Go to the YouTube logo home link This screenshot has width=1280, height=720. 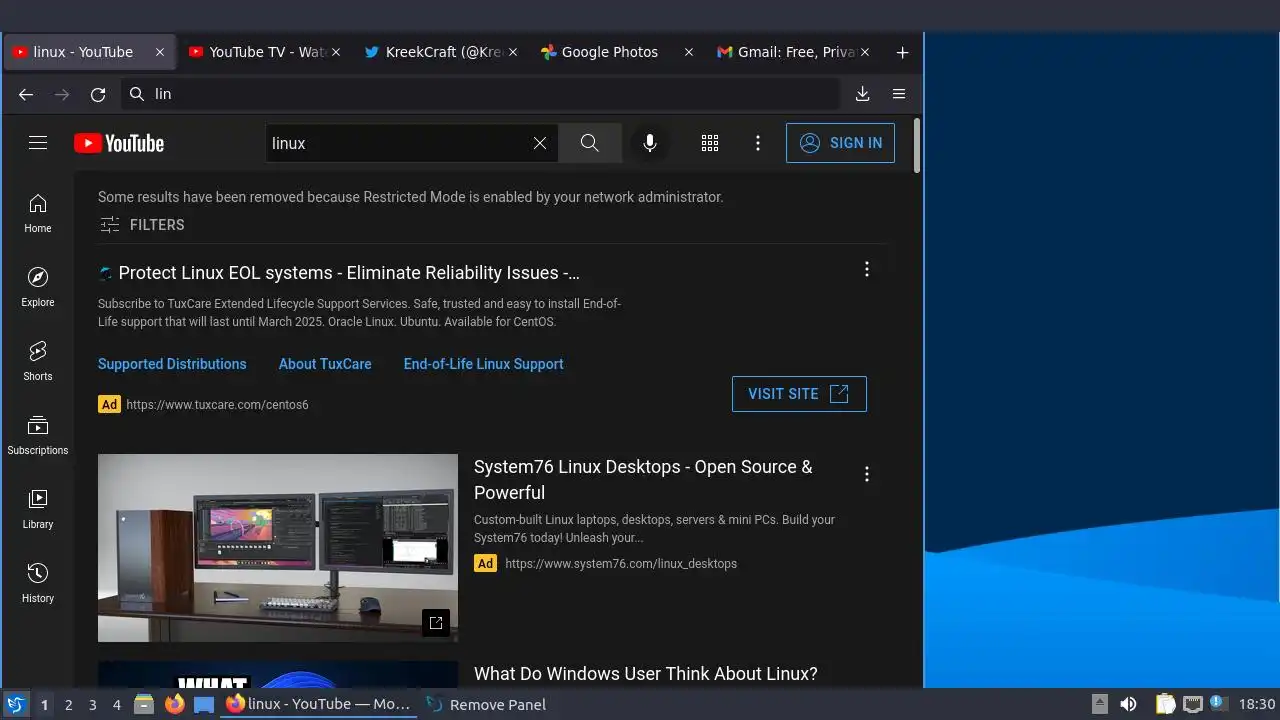pos(119,143)
